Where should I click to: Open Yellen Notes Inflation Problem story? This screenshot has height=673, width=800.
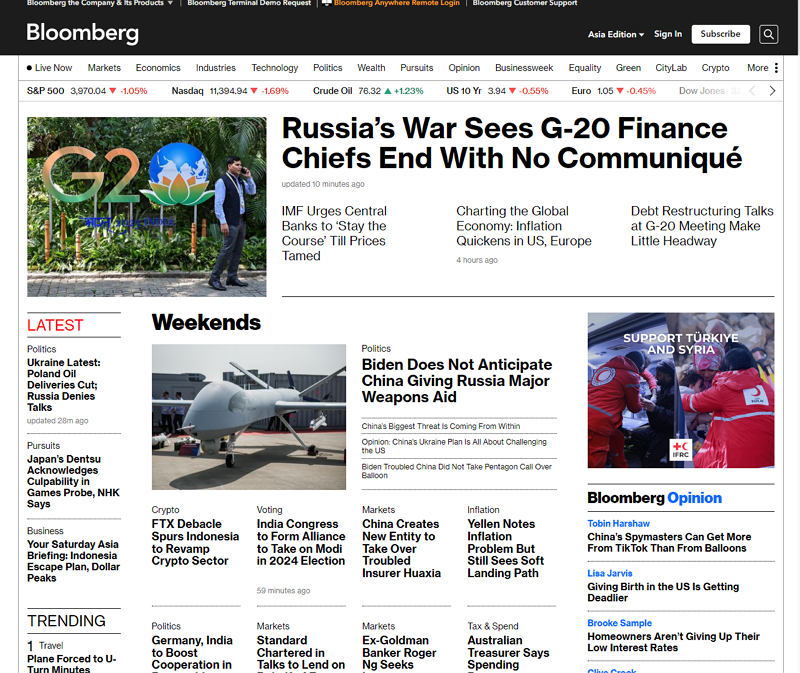(506, 549)
